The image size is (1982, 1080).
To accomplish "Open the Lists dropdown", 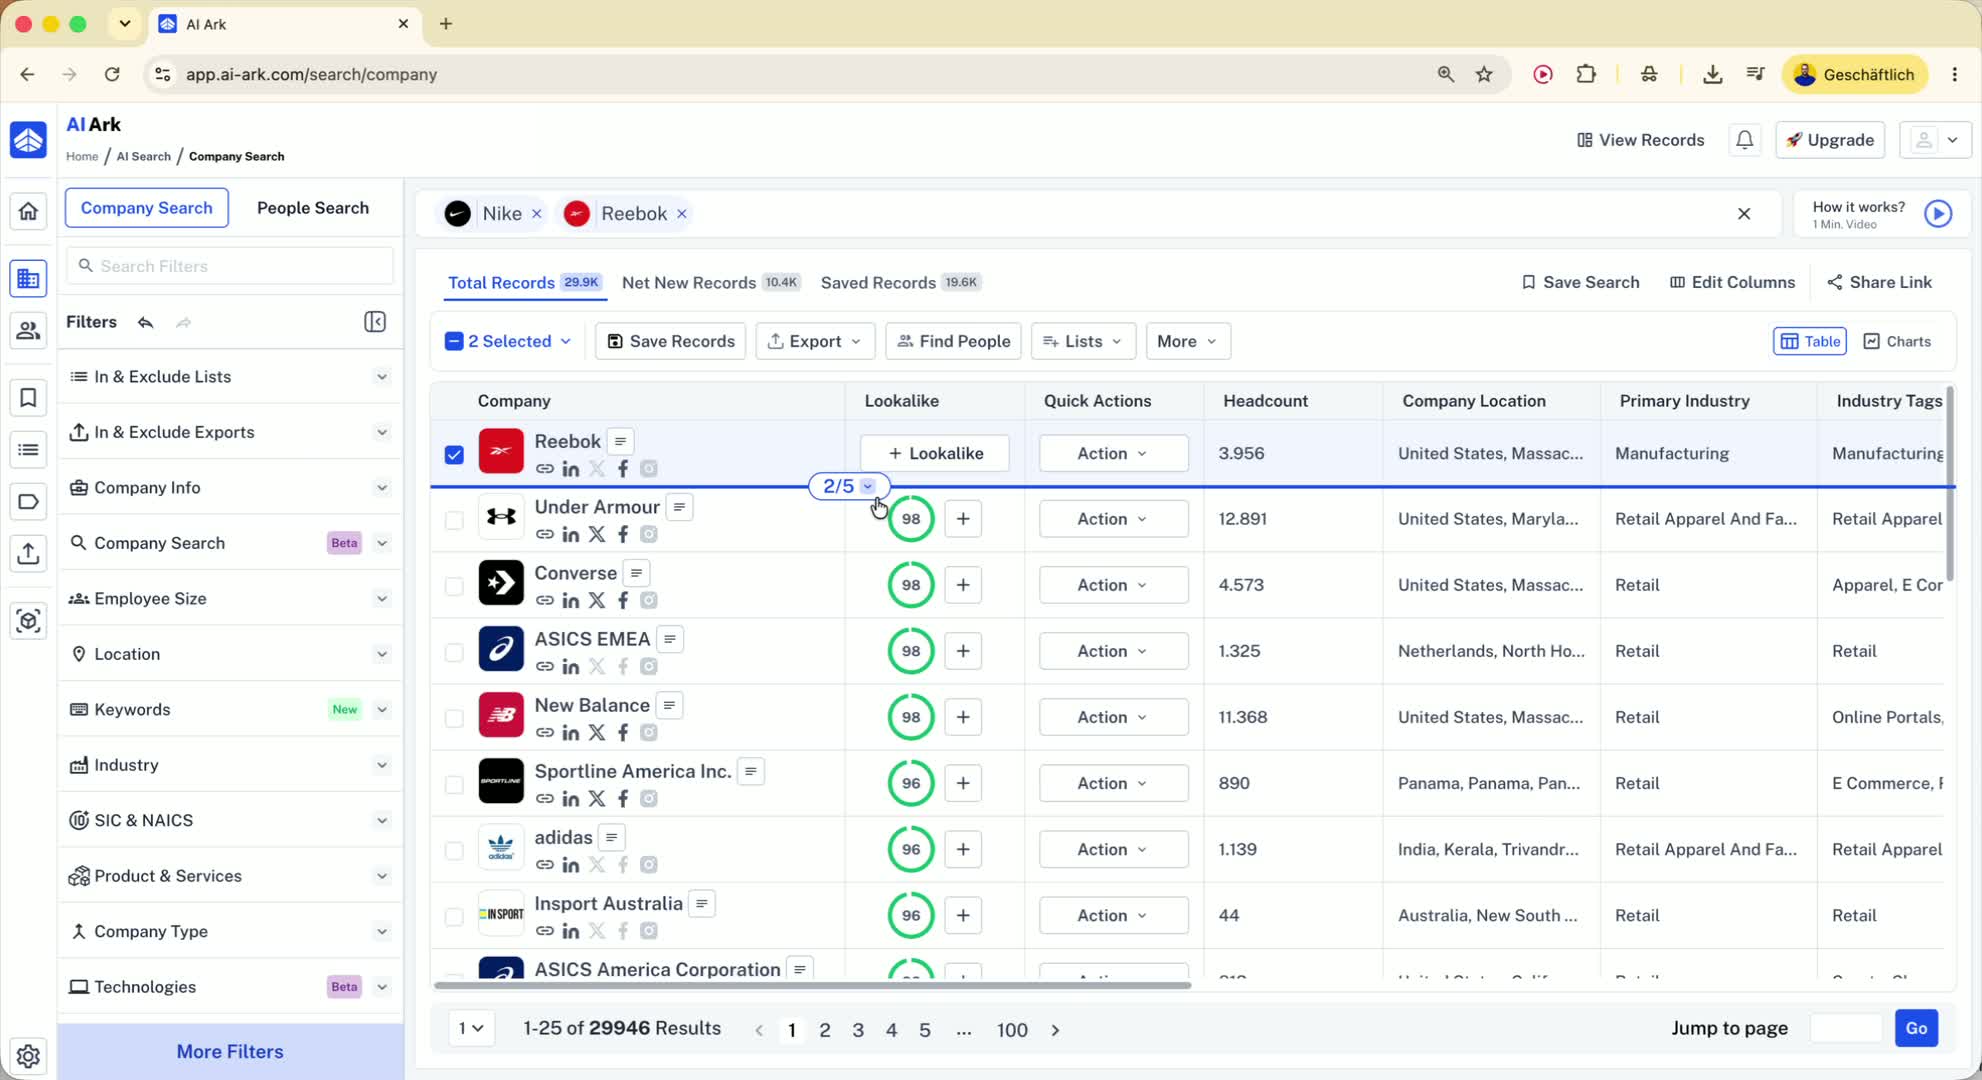I will [x=1083, y=341].
